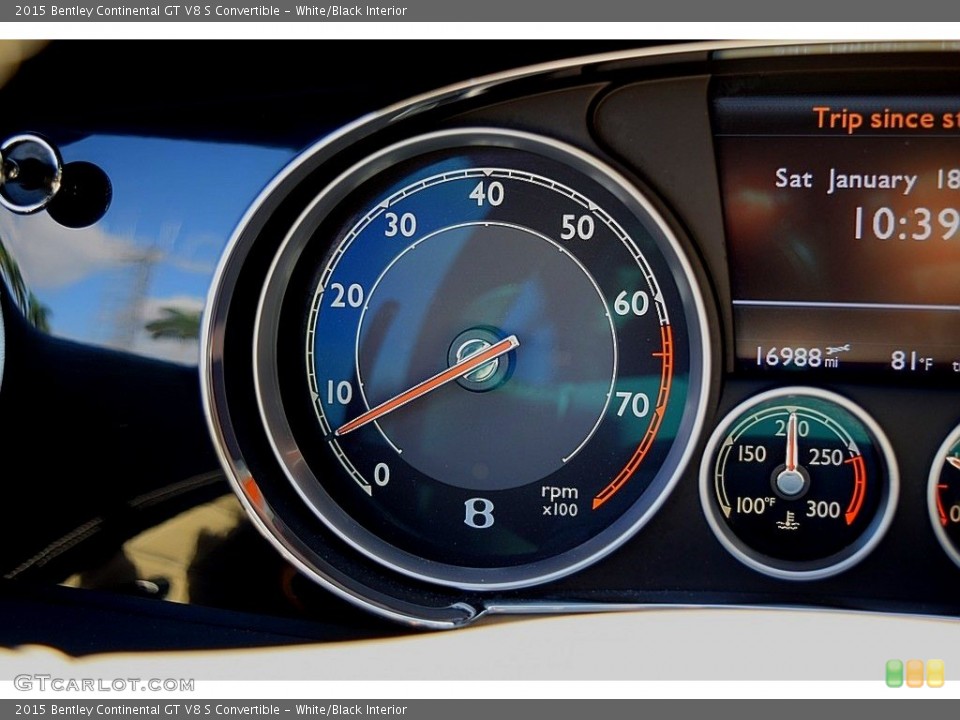Click the tachometer needle center hub
The height and width of the screenshot is (720, 960).
pyautogui.click(x=480, y=360)
